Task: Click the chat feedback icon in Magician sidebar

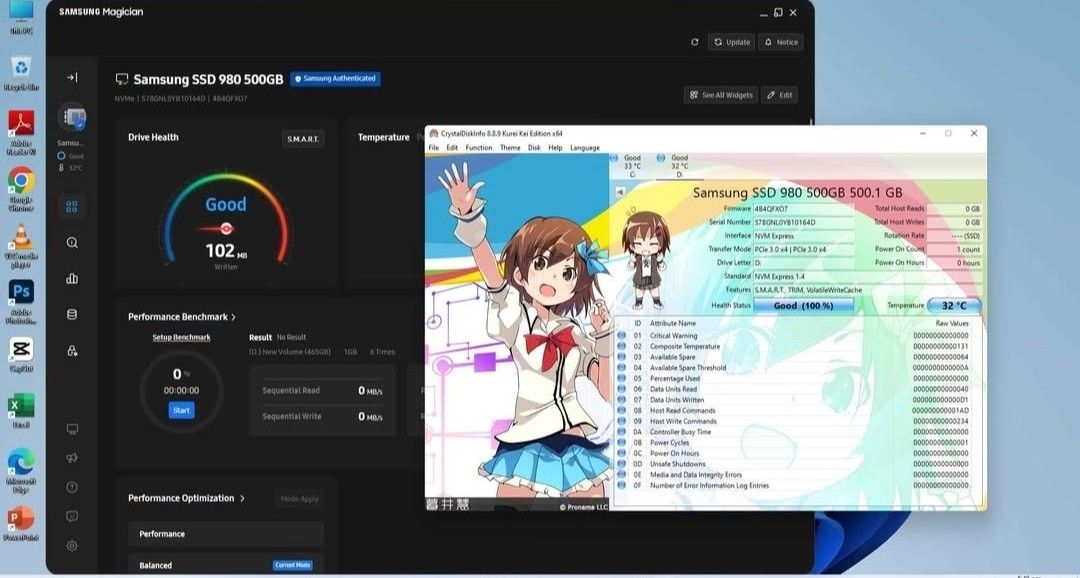Action: click(x=72, y=516)
